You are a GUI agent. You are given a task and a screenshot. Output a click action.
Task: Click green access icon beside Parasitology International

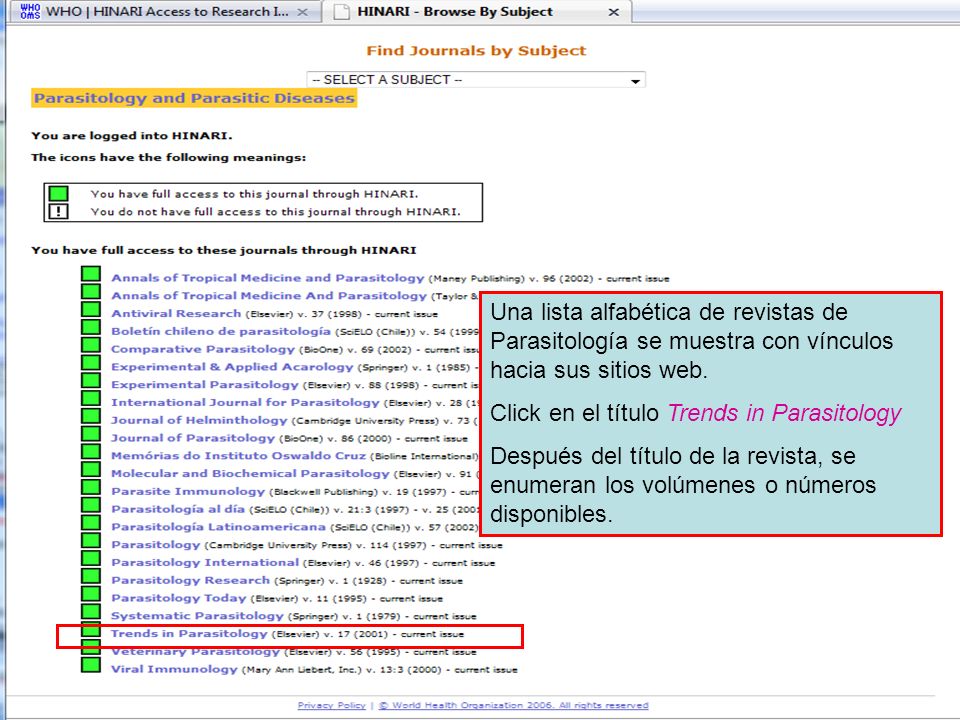pyautogui.click(x=91, y=558)
